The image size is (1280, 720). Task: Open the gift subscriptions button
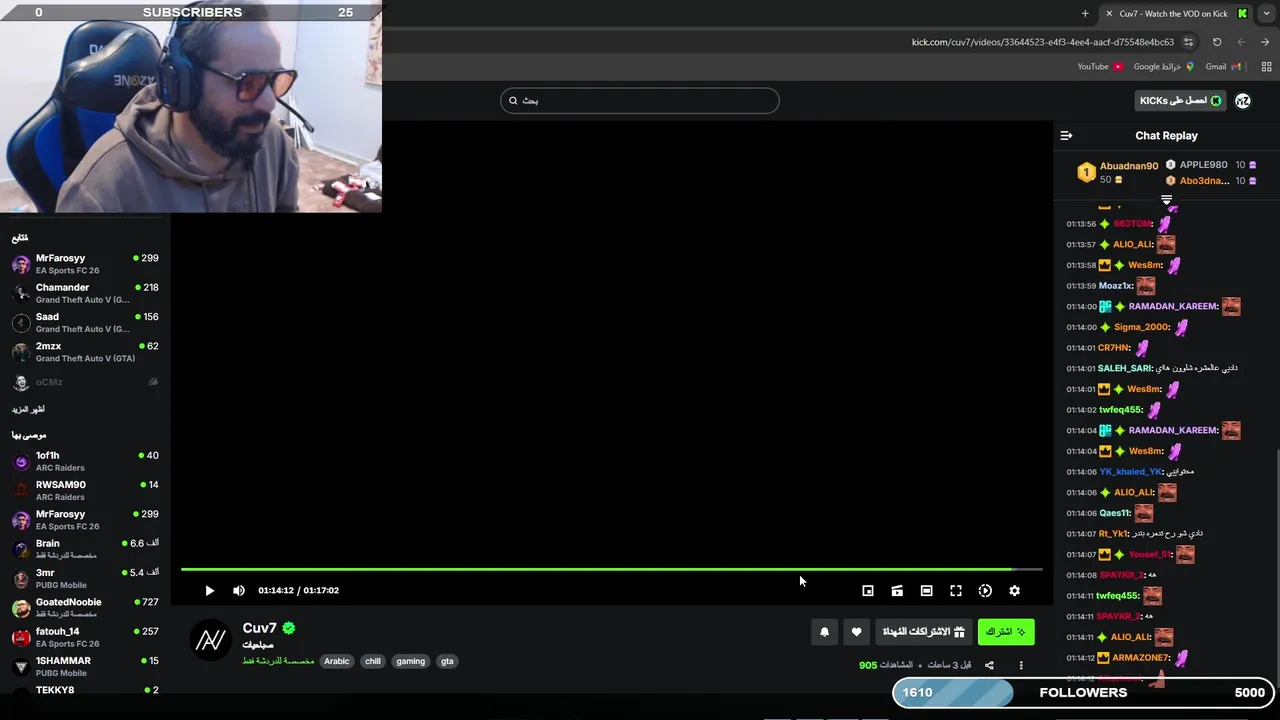coord(923,632)
